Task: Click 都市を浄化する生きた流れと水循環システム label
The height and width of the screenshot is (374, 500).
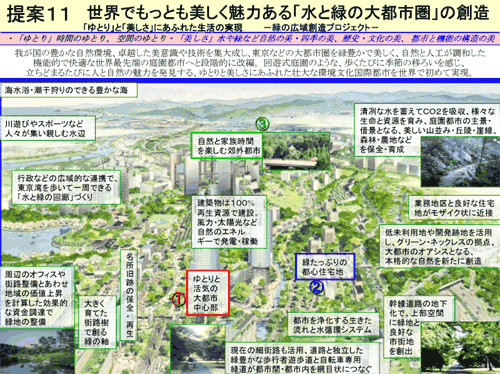Action: click(x=333, y=325)
